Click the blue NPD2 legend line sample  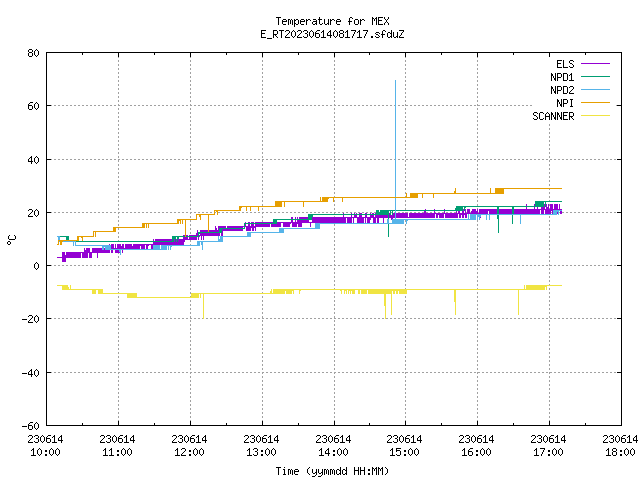tap(596, 90)
